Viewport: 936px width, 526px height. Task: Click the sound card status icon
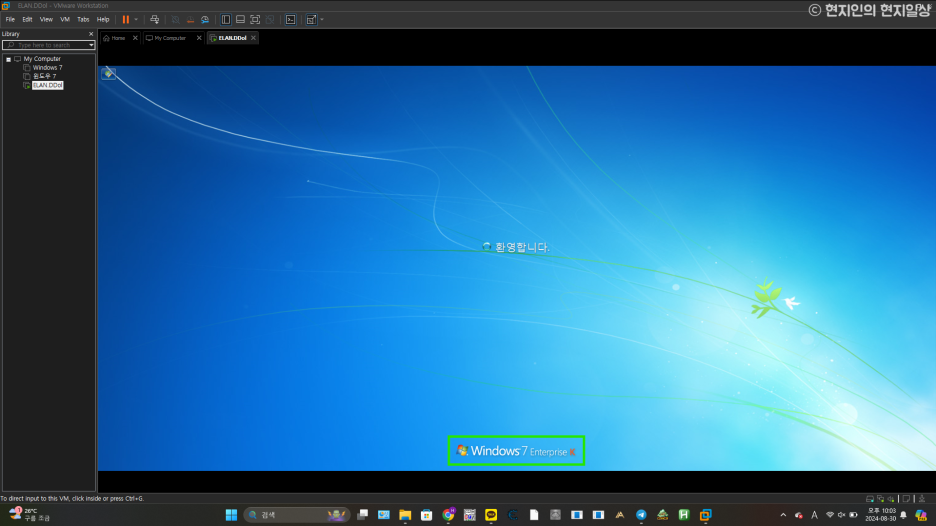891,499
